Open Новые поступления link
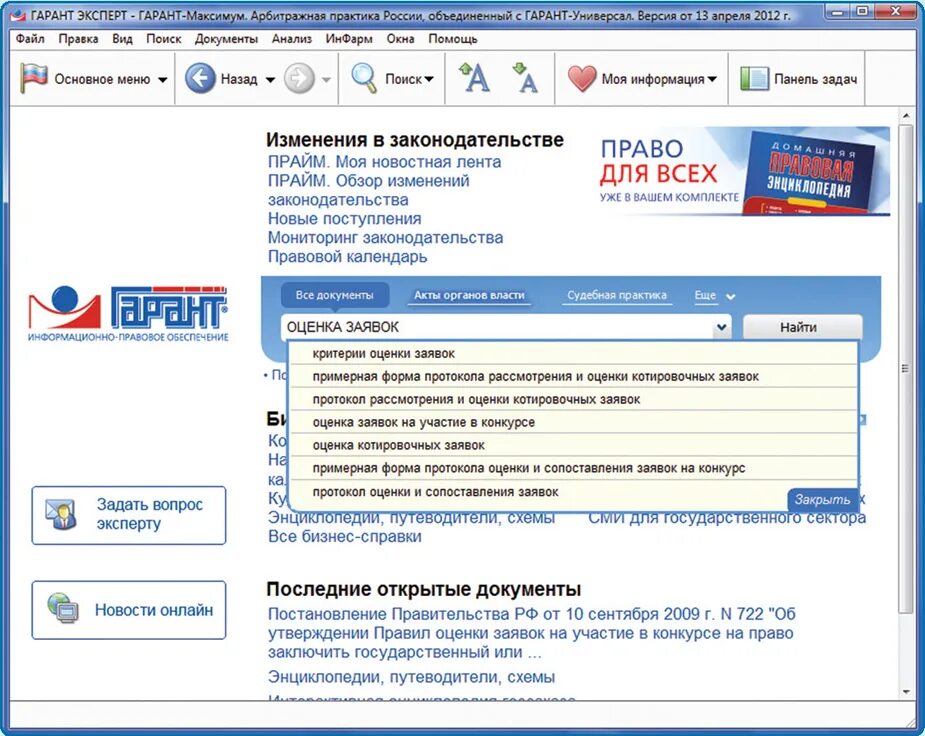Image resolution: width=925 pixels, height=736 pixels. 345,219
